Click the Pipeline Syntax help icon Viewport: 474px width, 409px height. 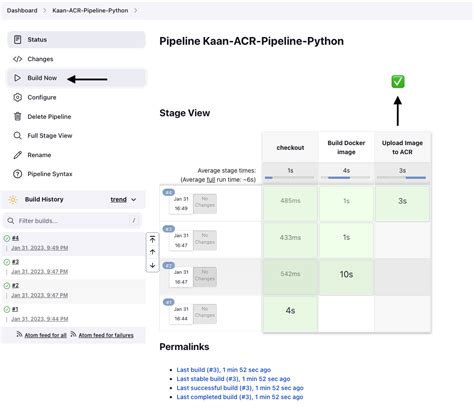coord(17,174)
